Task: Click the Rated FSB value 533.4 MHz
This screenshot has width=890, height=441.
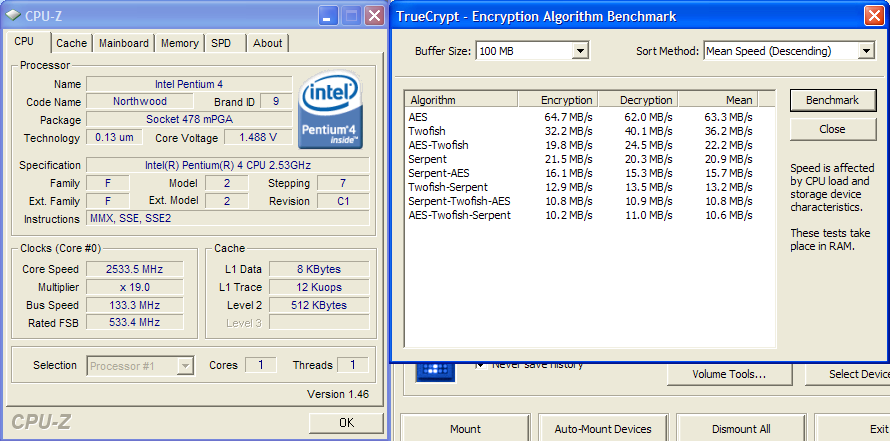Action: tap(135, 322)
